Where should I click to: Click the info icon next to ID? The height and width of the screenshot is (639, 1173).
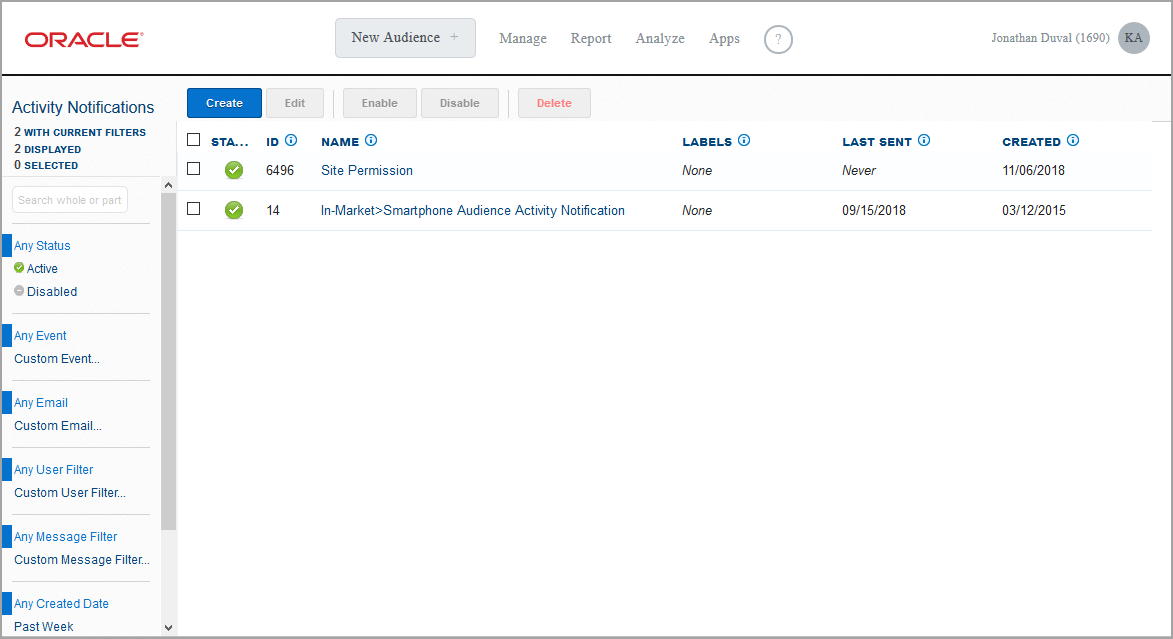(291, 140)
